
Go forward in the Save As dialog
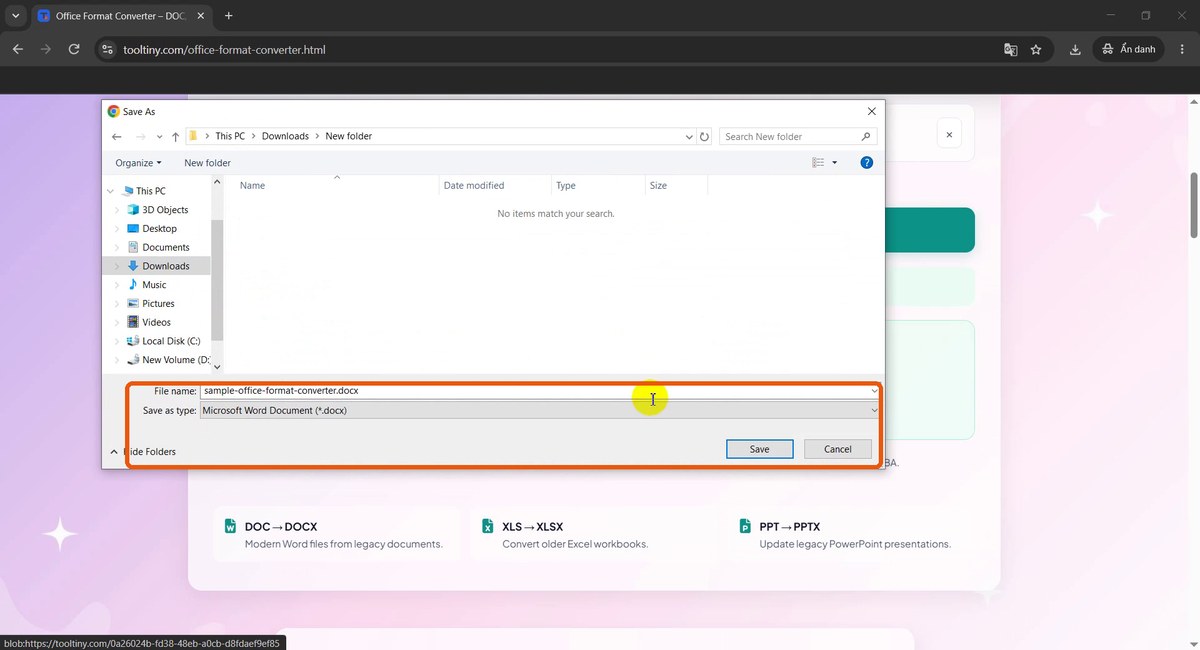click(x=139, y=136)
